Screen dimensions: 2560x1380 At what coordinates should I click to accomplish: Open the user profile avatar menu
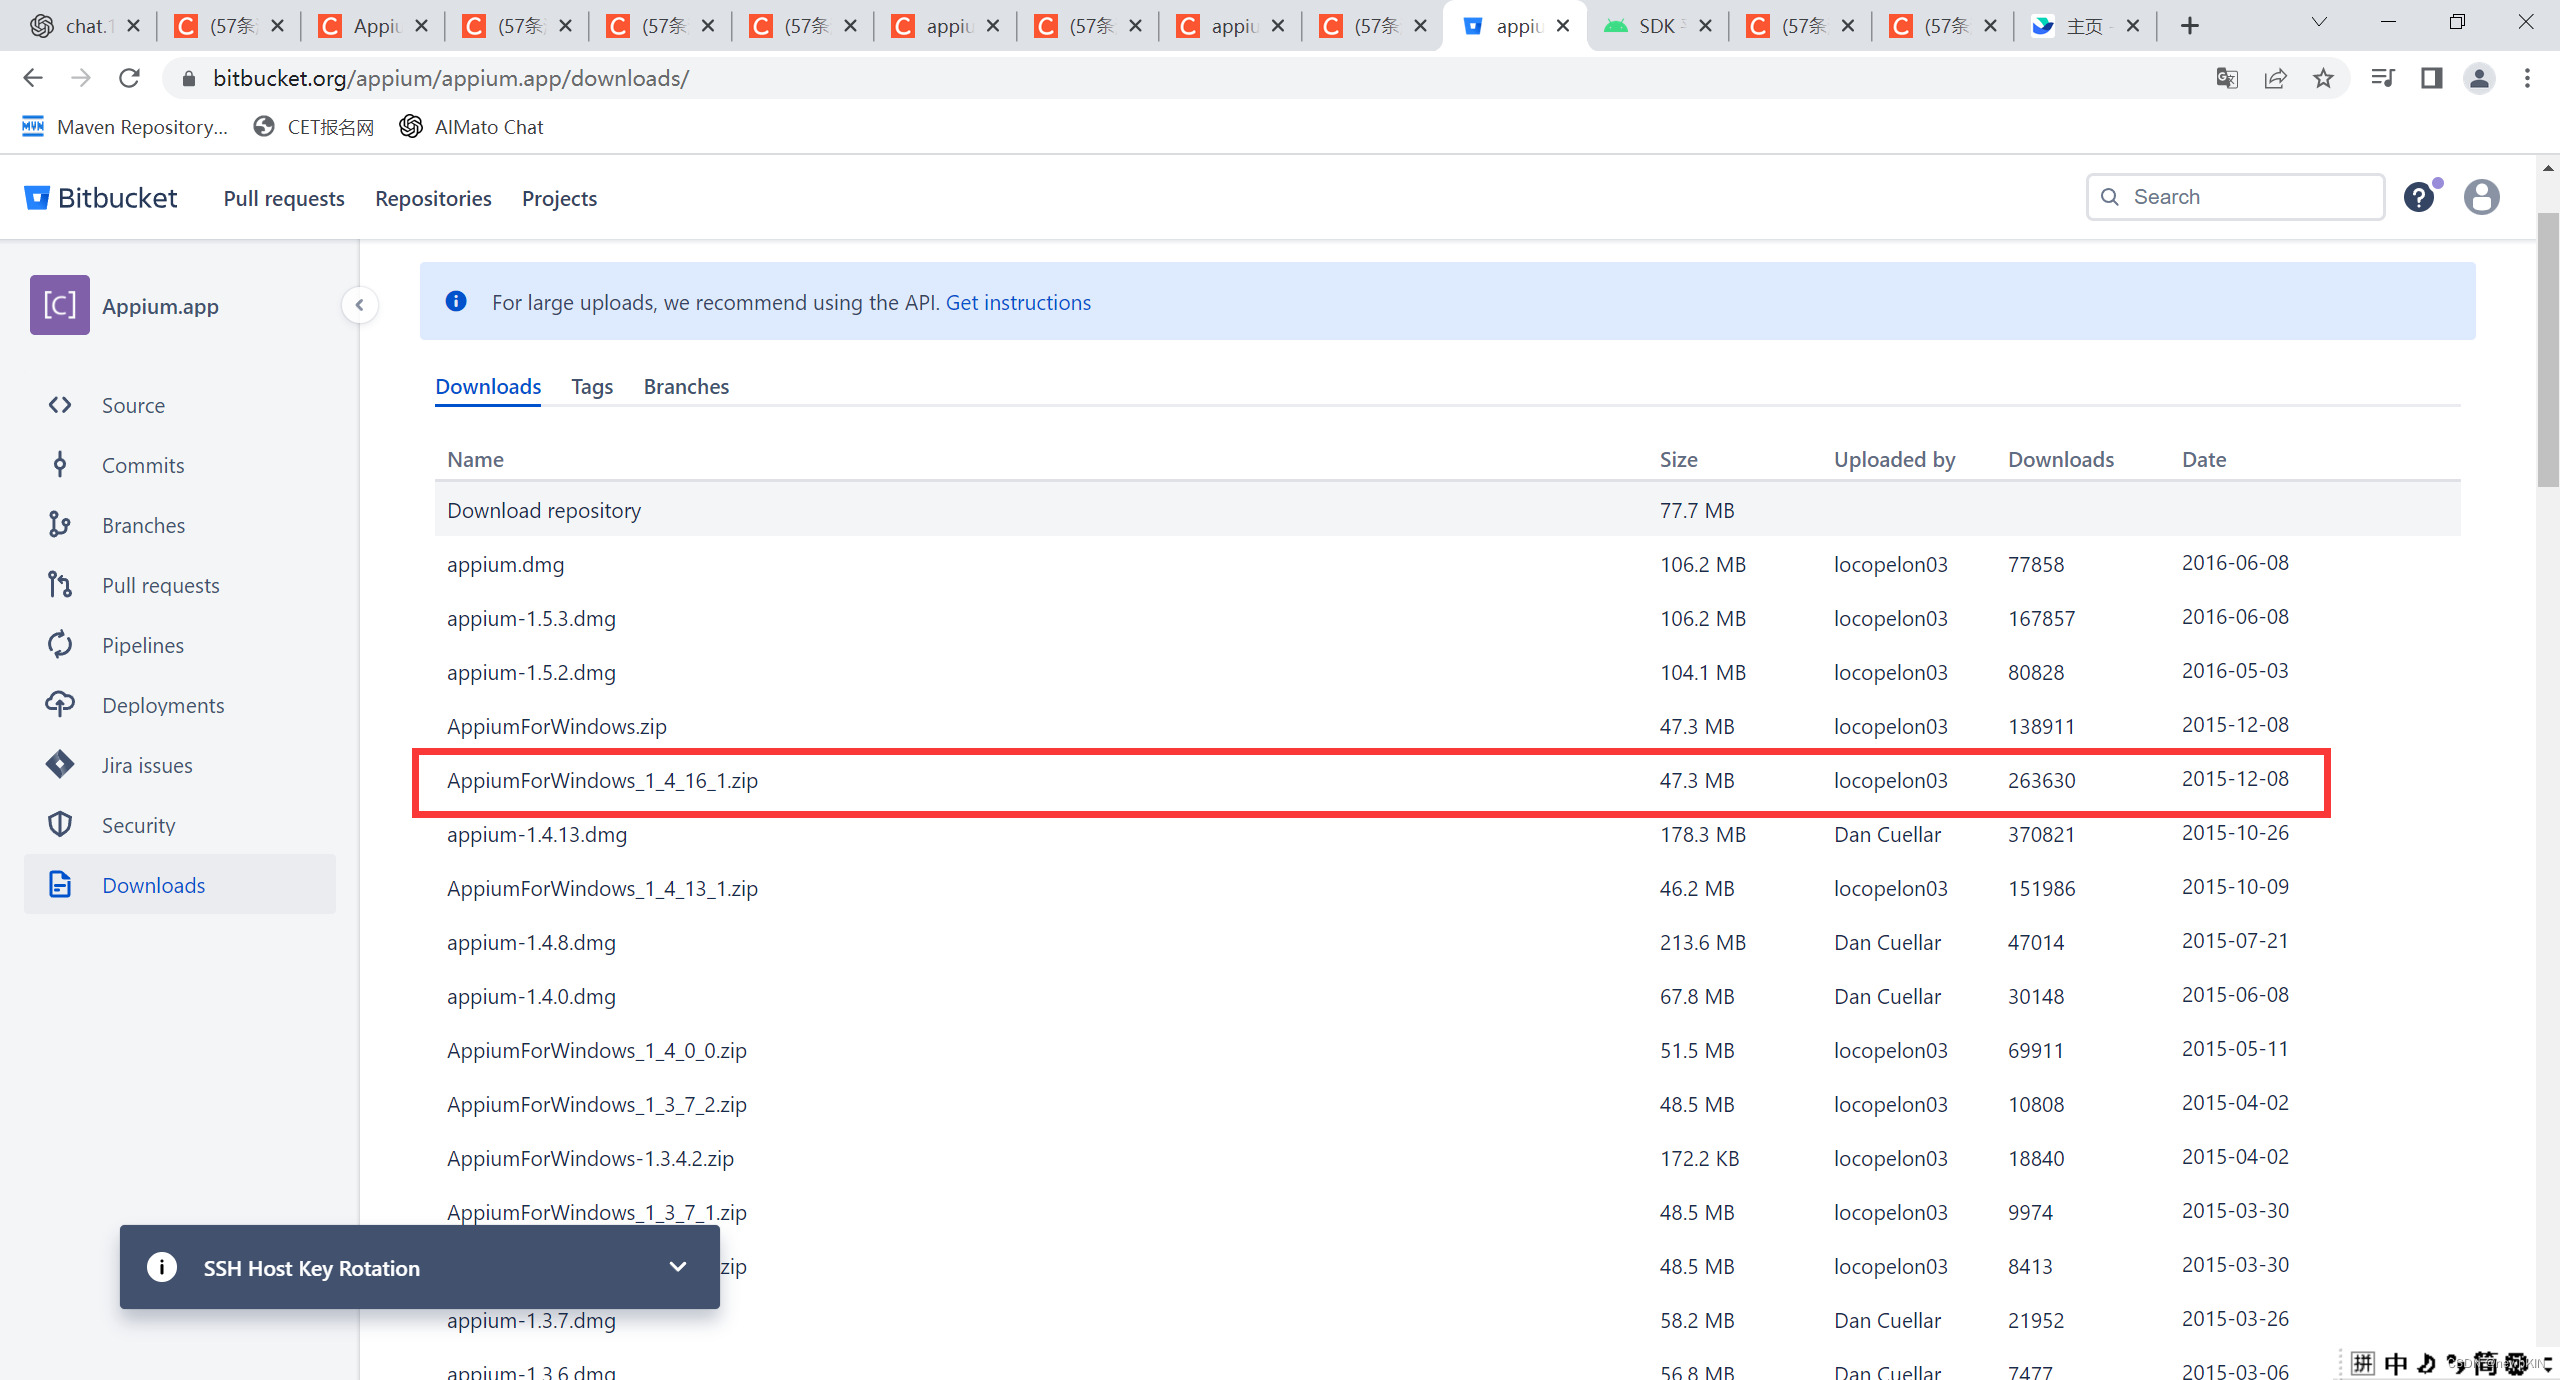[x=2481, y=197]
